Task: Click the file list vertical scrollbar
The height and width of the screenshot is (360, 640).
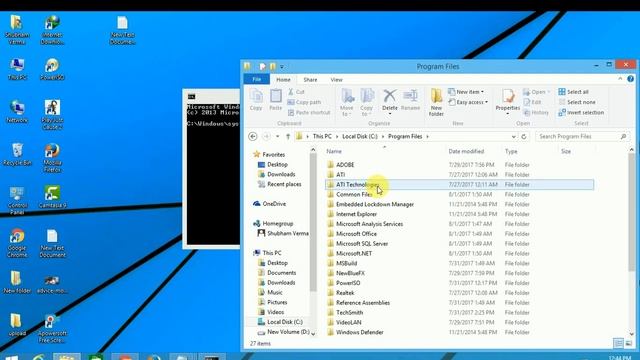Action: point(631,212)
